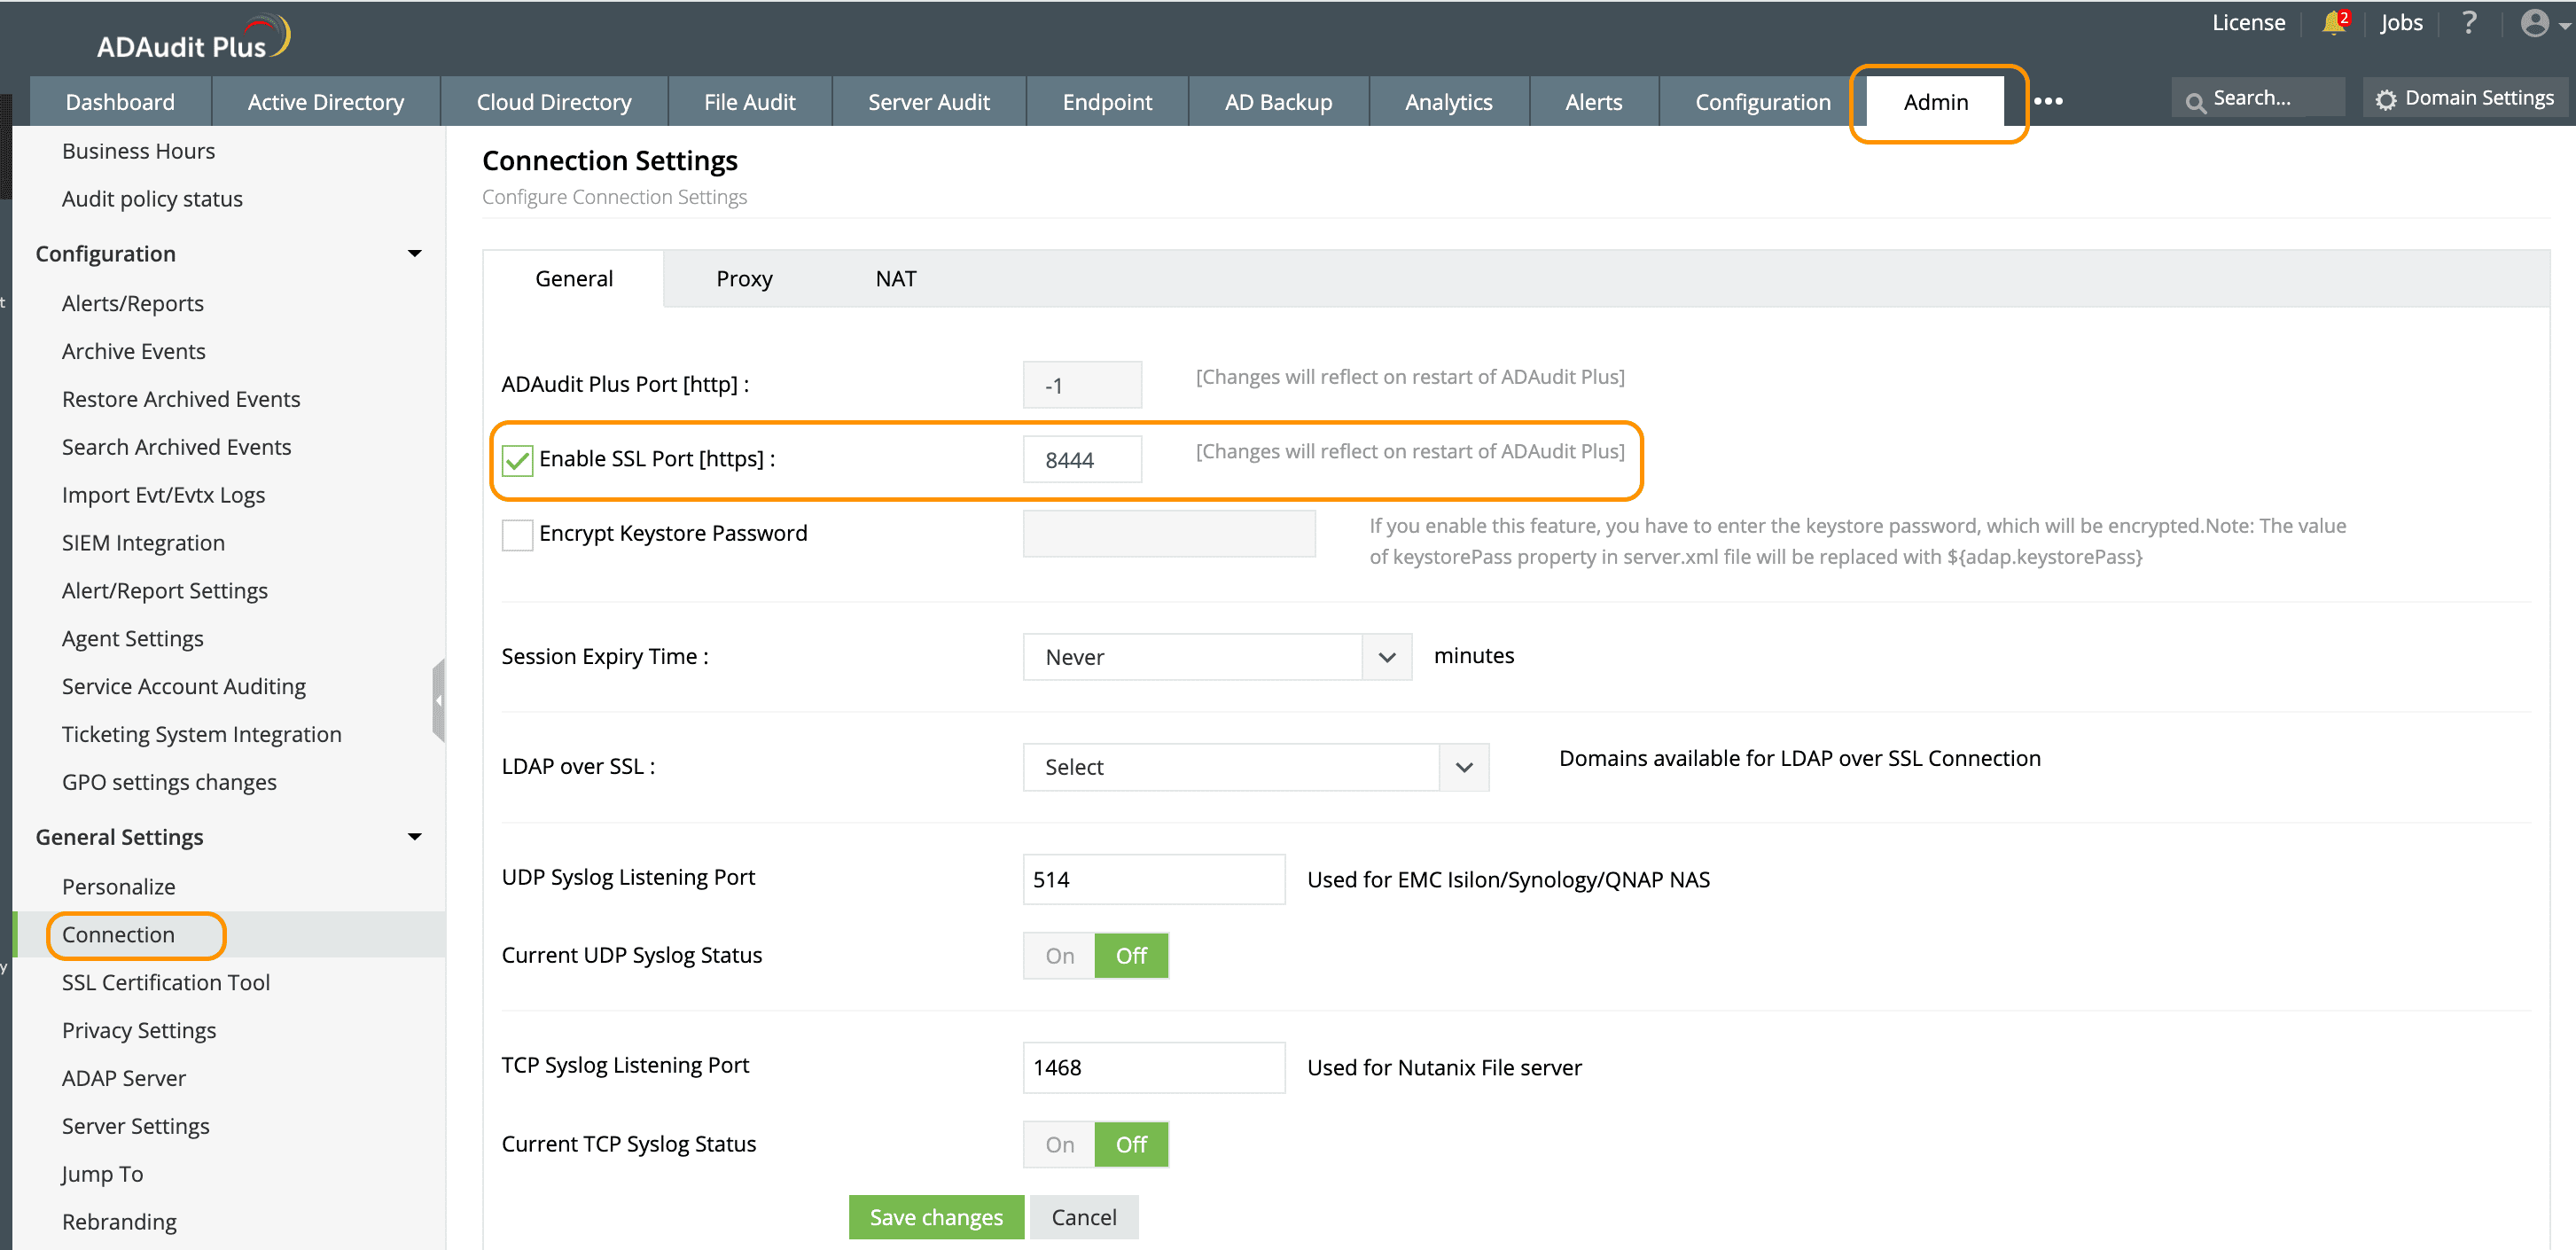The width and height of the screenshot is (2576, 1250).
Task: Open SSL Certification Tool
Action: pyautogui.click(x=166, y=983)
